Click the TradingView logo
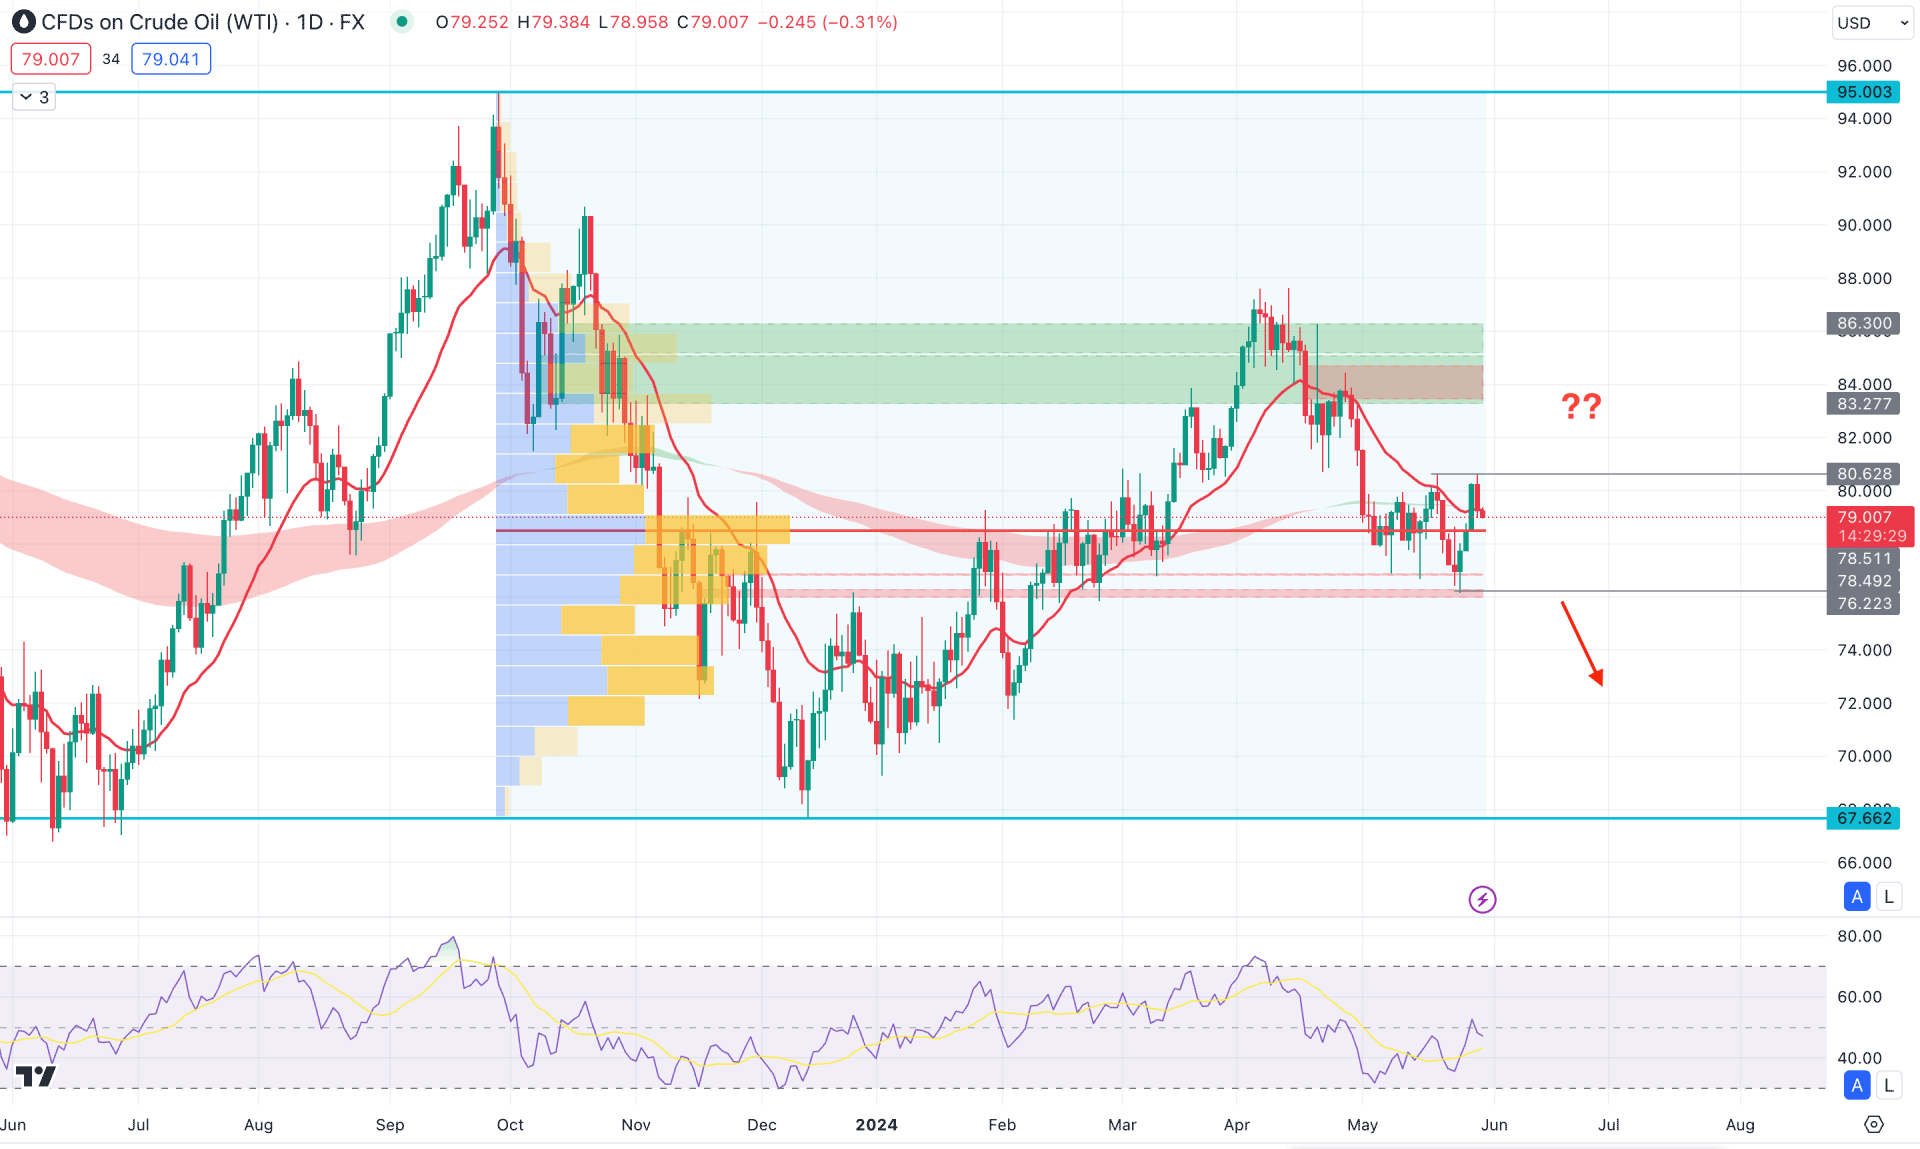This screenshot has height=1149, width=1920. point(36,1076)
